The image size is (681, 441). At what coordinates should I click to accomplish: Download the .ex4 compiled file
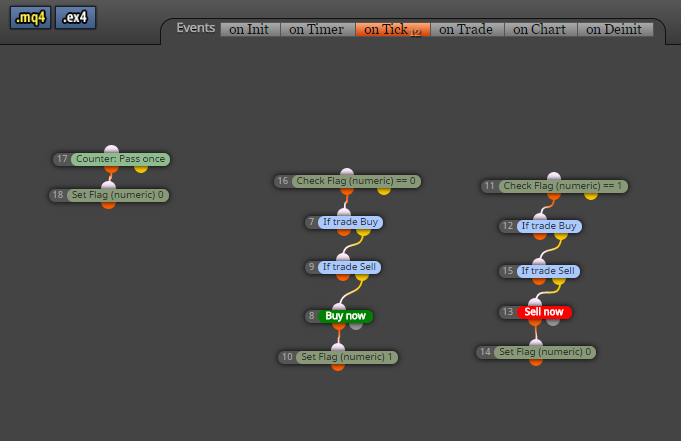click(x=76, y=18)
